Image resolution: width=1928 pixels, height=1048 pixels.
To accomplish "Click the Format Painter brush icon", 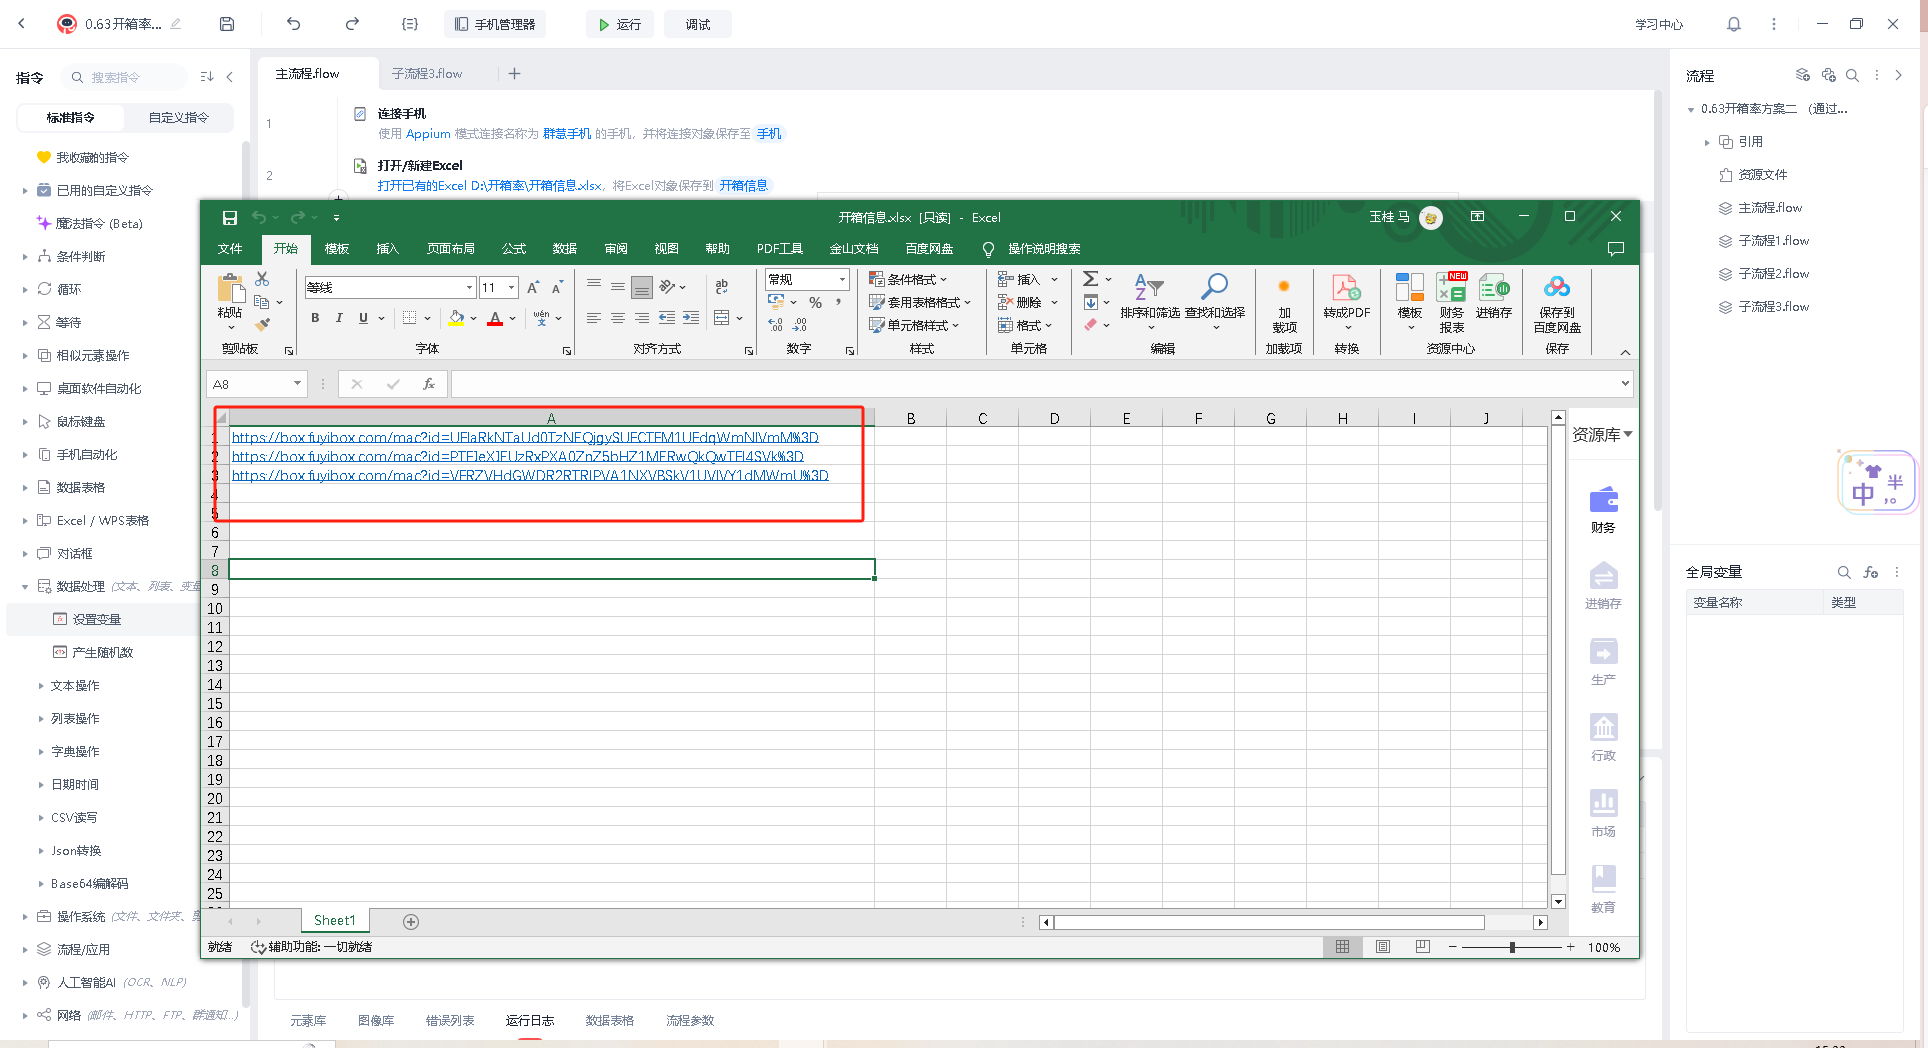I will pyautogui.click(x=263, y=324).
